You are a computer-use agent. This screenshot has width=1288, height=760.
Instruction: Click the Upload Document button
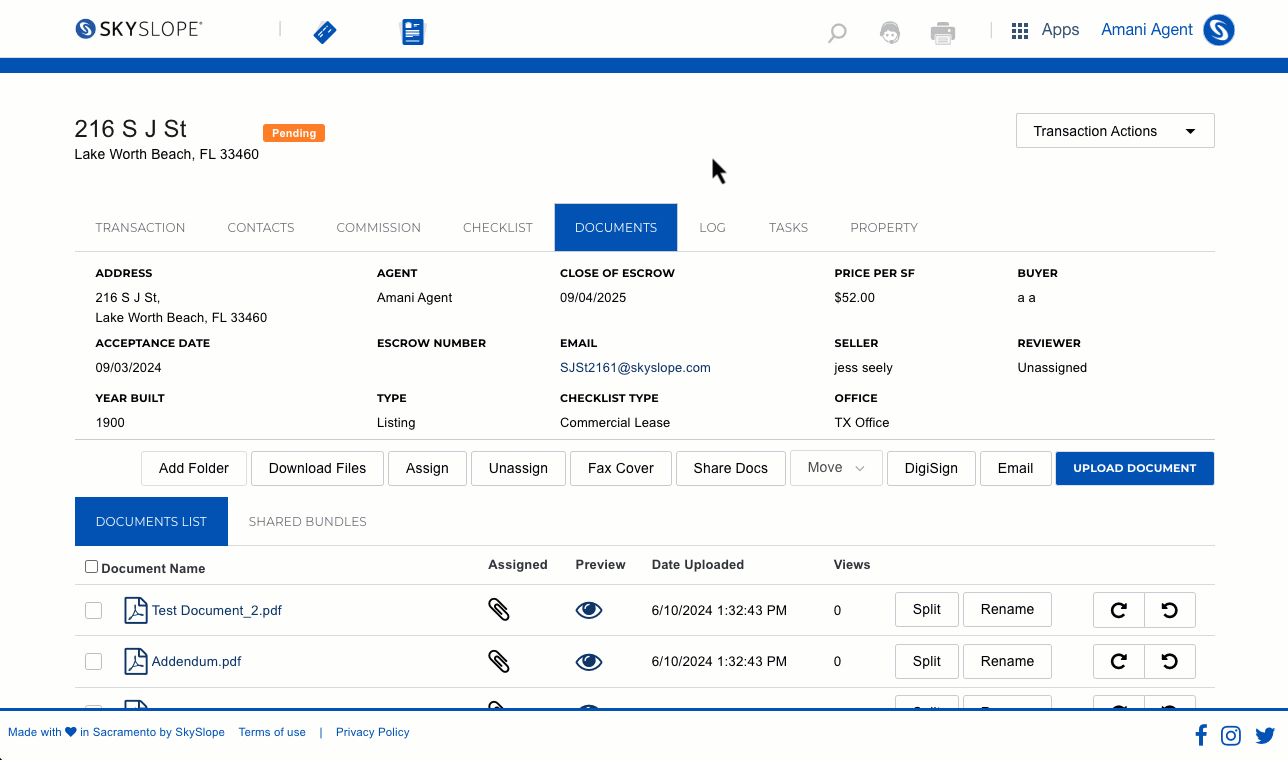point(1135,468)
